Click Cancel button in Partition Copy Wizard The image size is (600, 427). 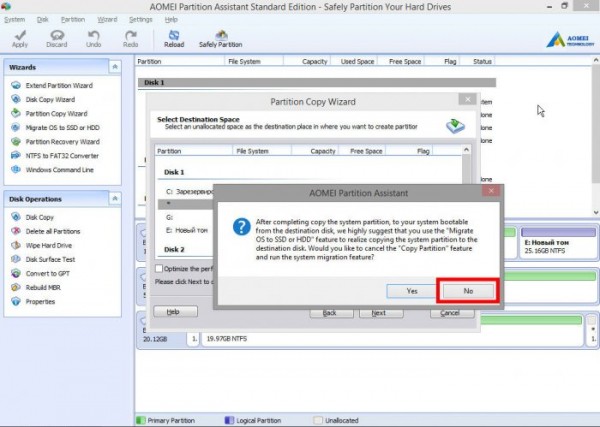pos(452,313)
